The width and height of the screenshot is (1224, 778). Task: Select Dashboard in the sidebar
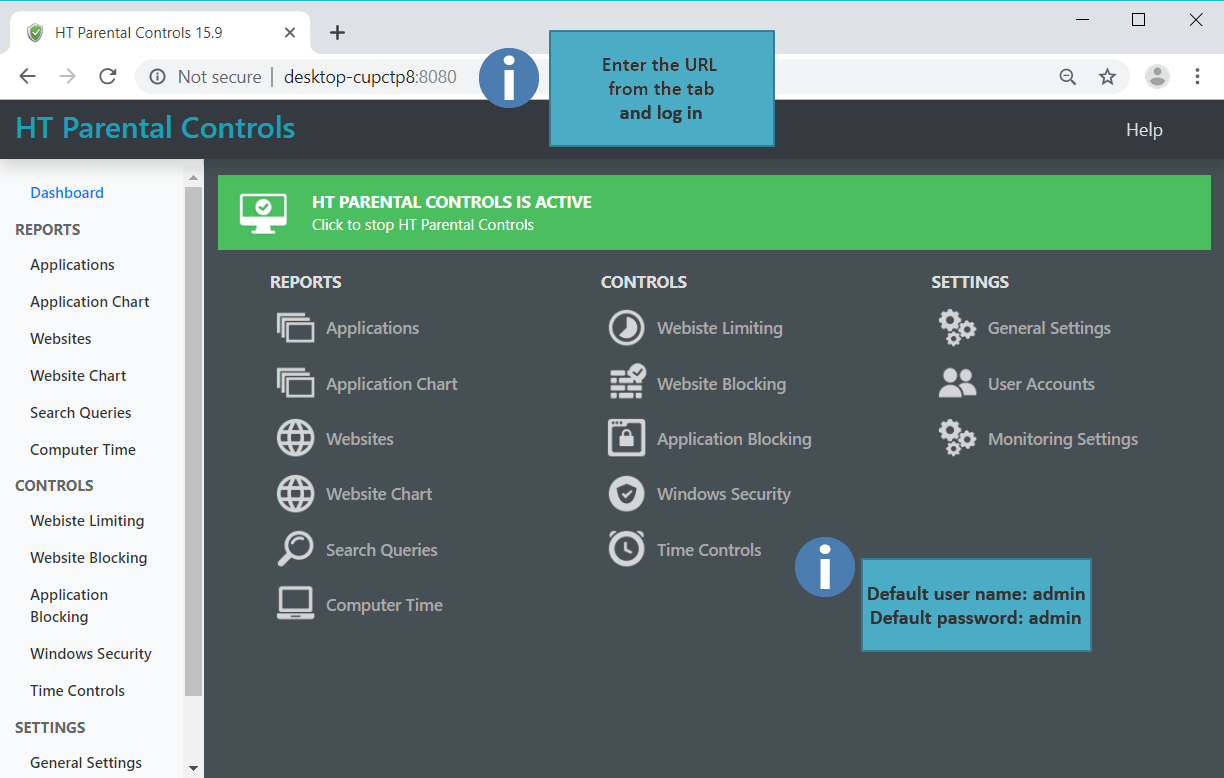[x=67, y=193]
